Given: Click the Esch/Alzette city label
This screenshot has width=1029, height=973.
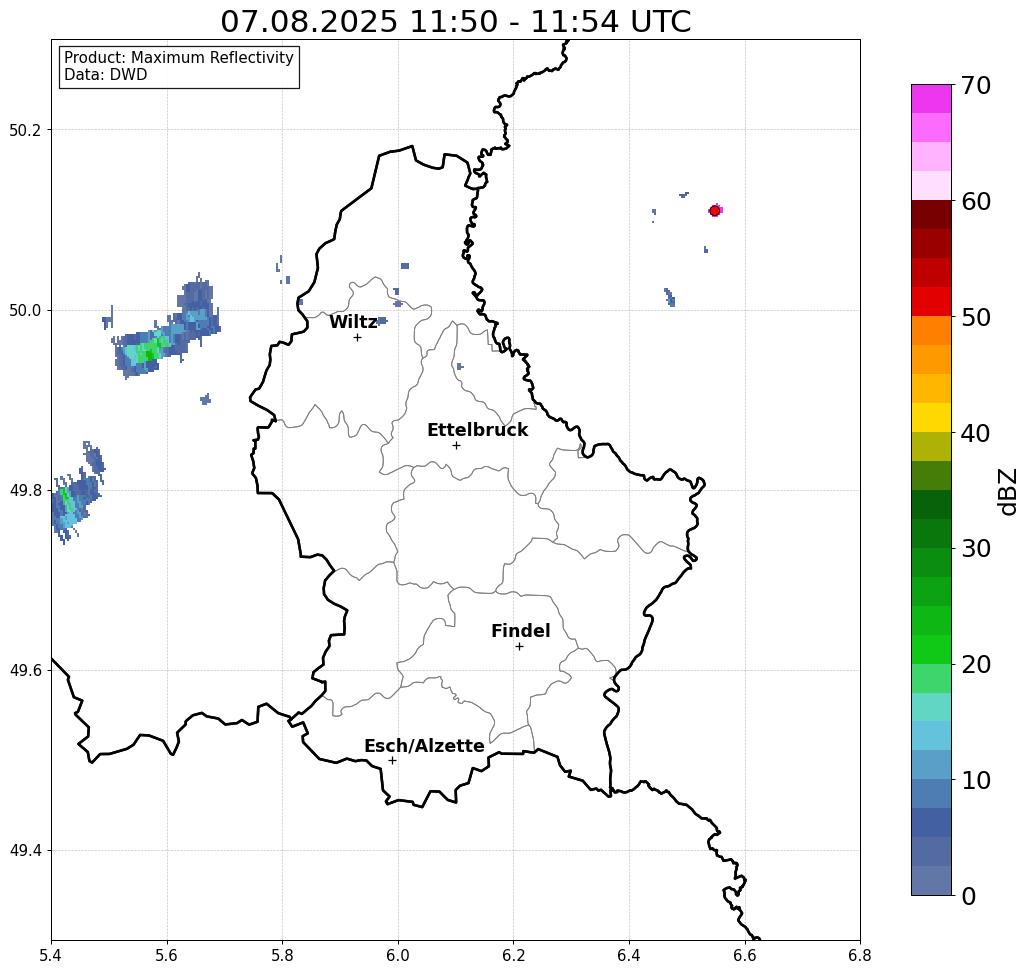Looking at the screenshot, I should click(x=424, y=745).
